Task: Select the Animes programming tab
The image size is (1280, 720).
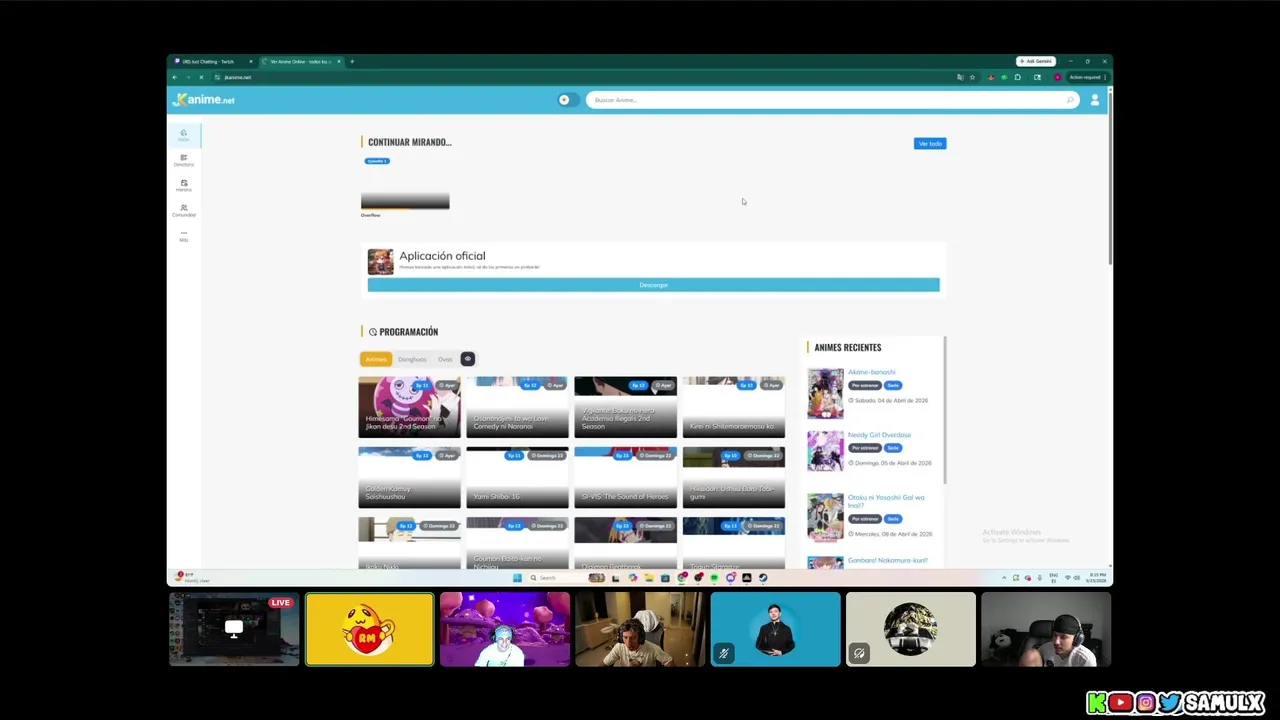Action: tap(376, 359)
